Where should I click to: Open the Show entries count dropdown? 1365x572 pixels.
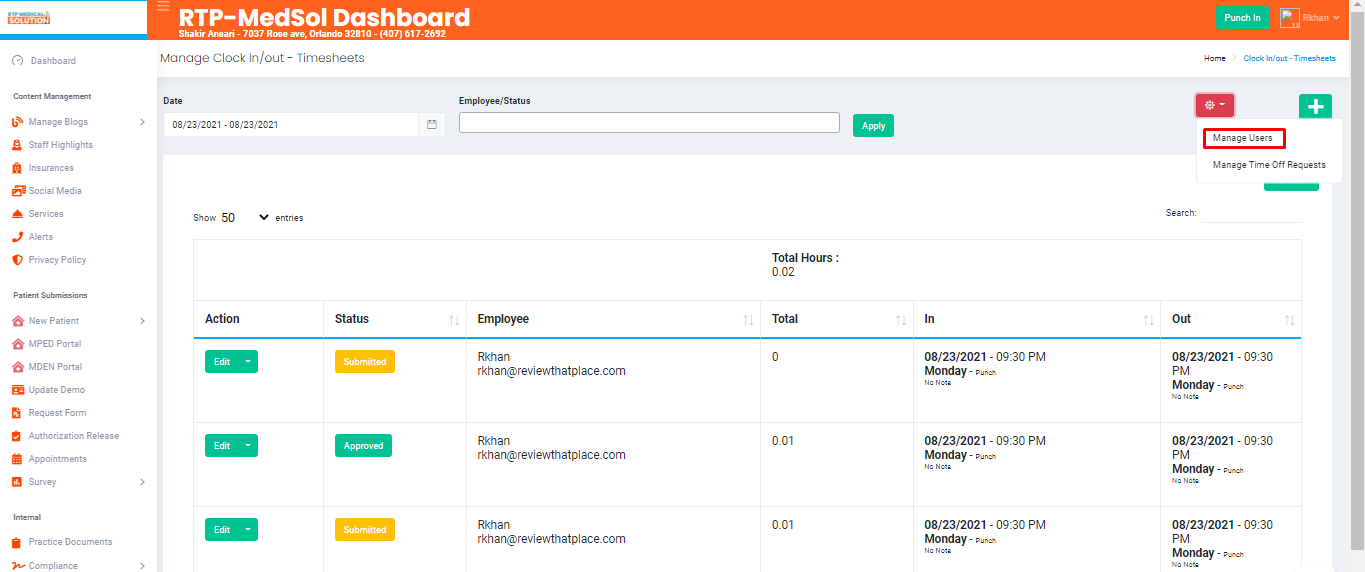click(x=245, y=217)
